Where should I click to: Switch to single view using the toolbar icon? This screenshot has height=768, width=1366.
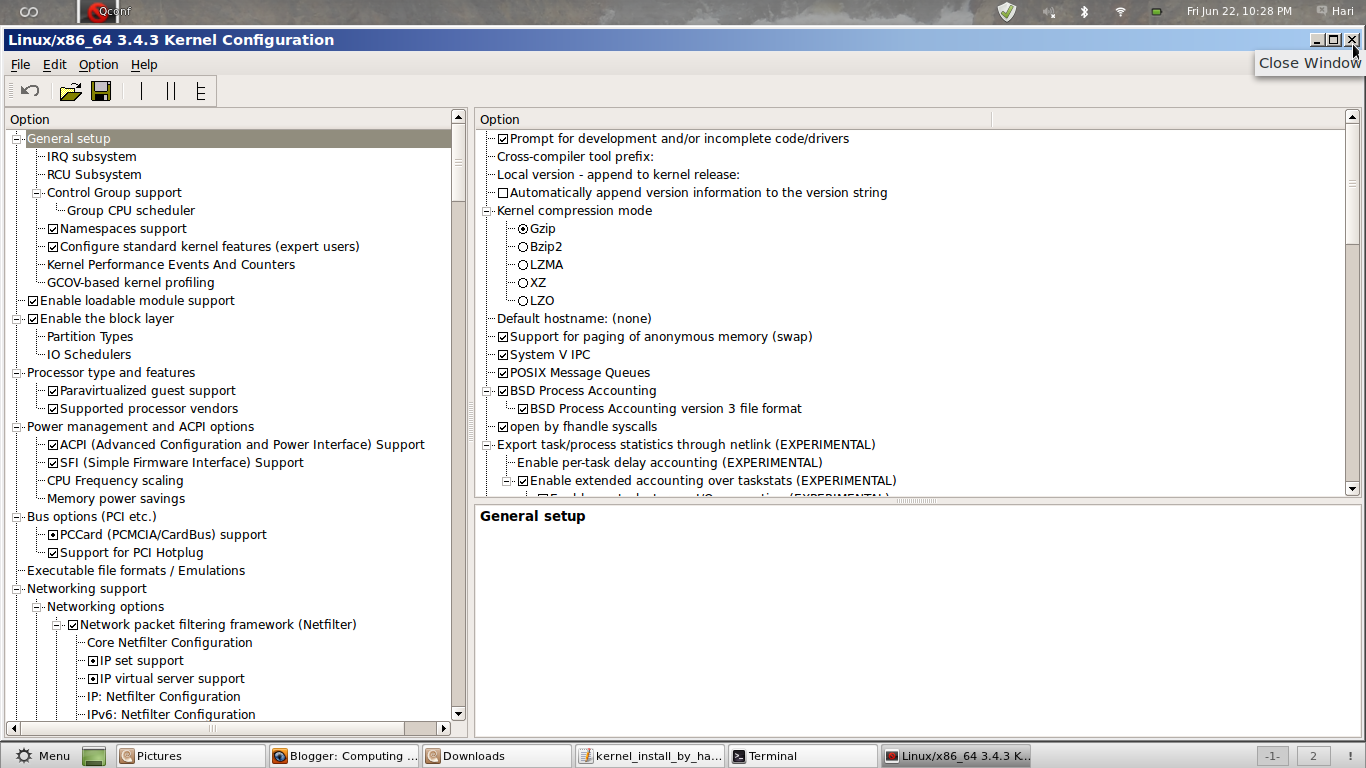(x=140, y=91)
